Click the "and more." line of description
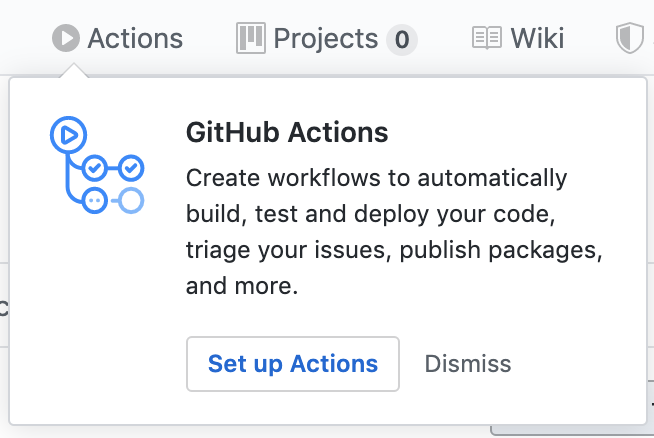Screen dimensions: 654x438 point(242,287)
